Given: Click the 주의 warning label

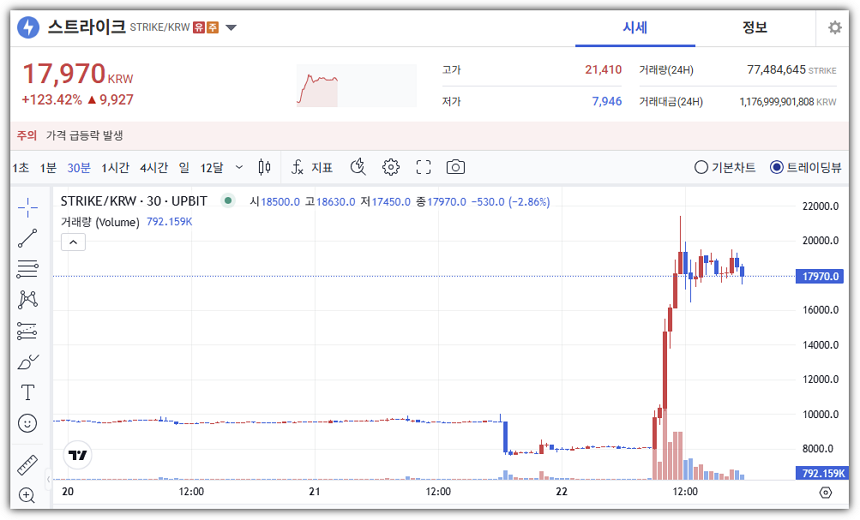Looking at the screenshot, I should pyautogui.click(x=26, y=135).
